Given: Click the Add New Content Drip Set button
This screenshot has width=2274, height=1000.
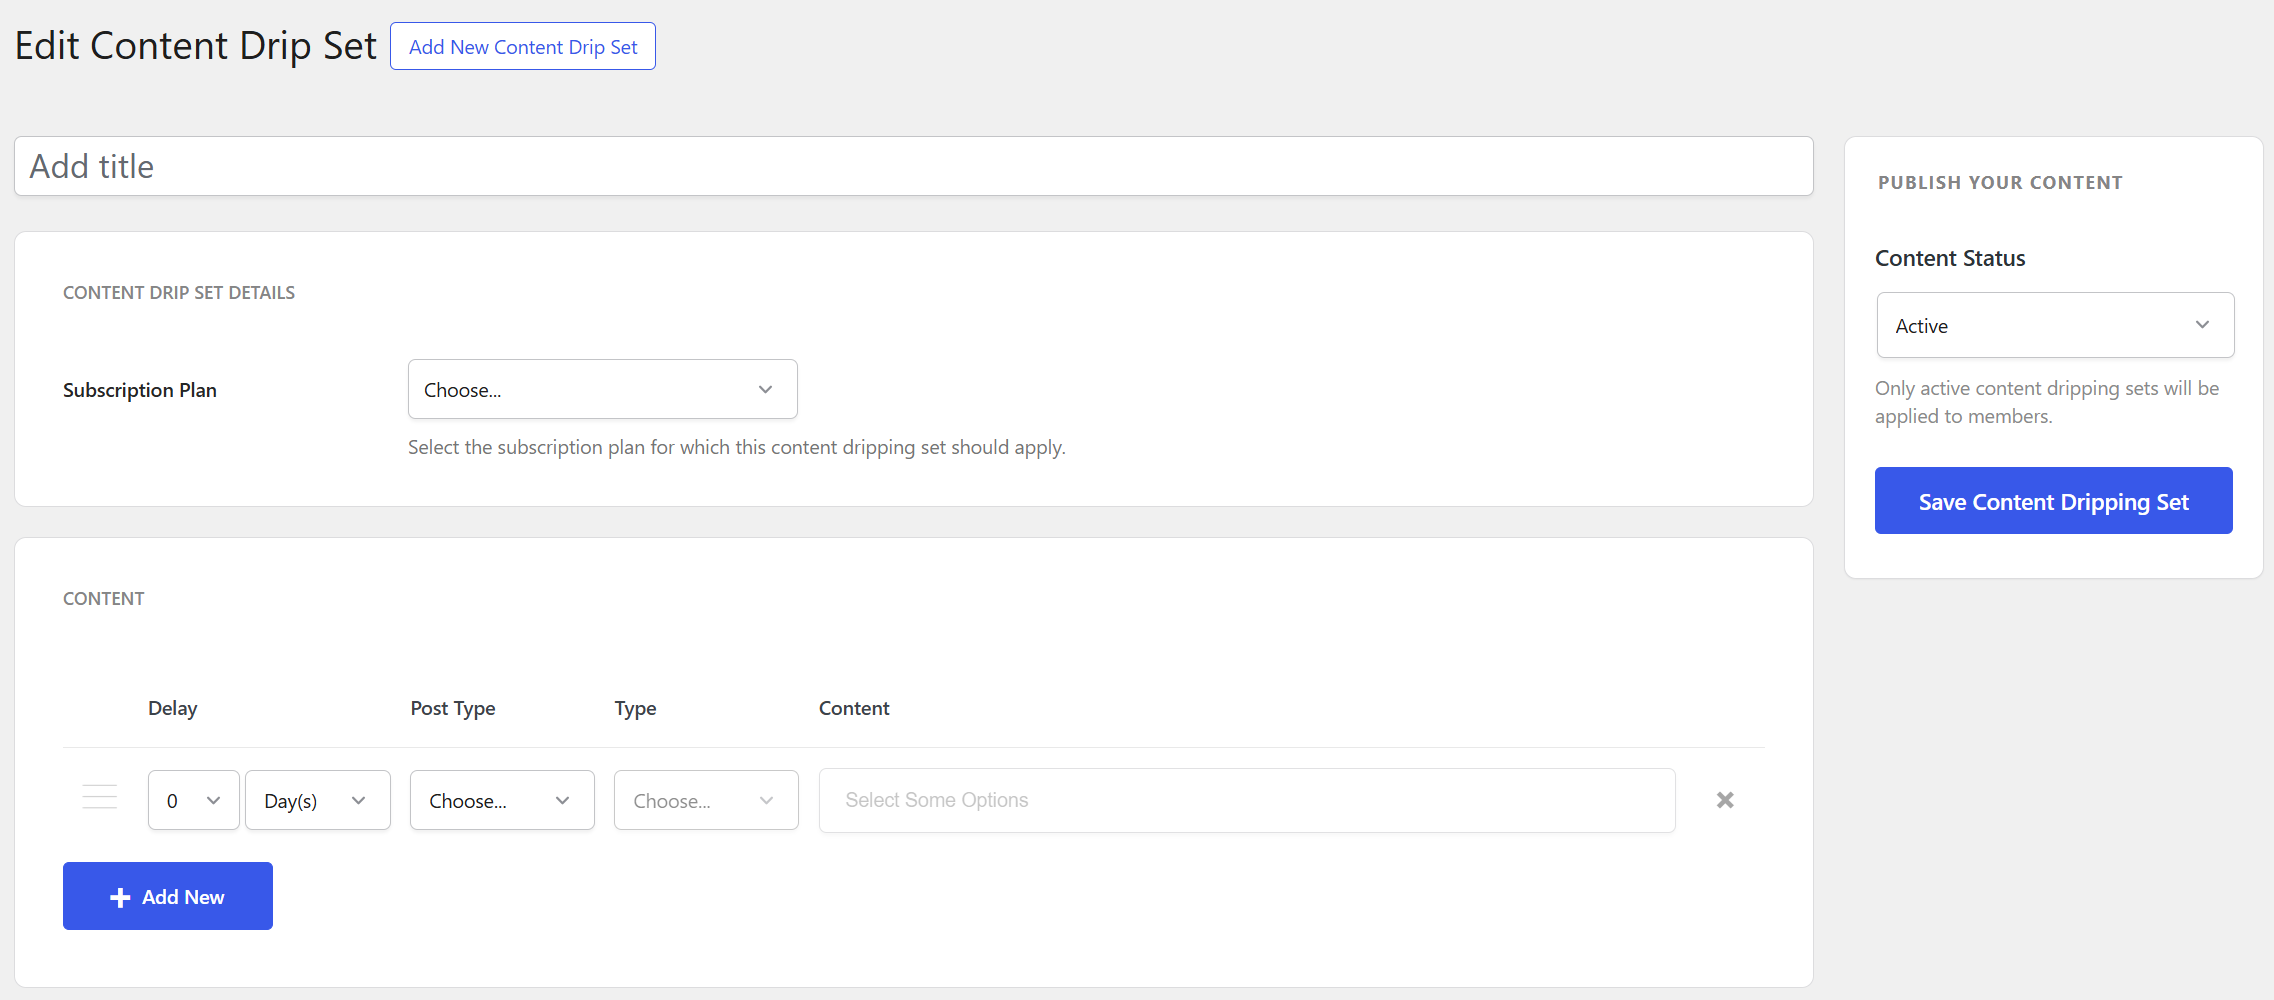Looking at the screenshot, I should [523, 46].
